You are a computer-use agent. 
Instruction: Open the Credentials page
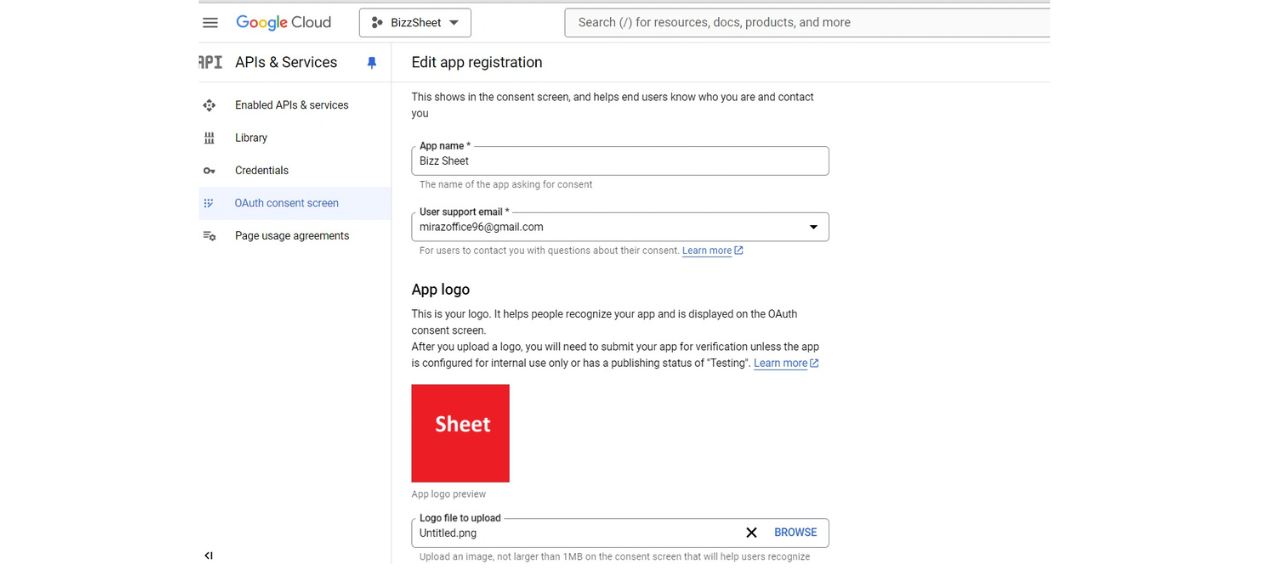click(x=262, y=171)
